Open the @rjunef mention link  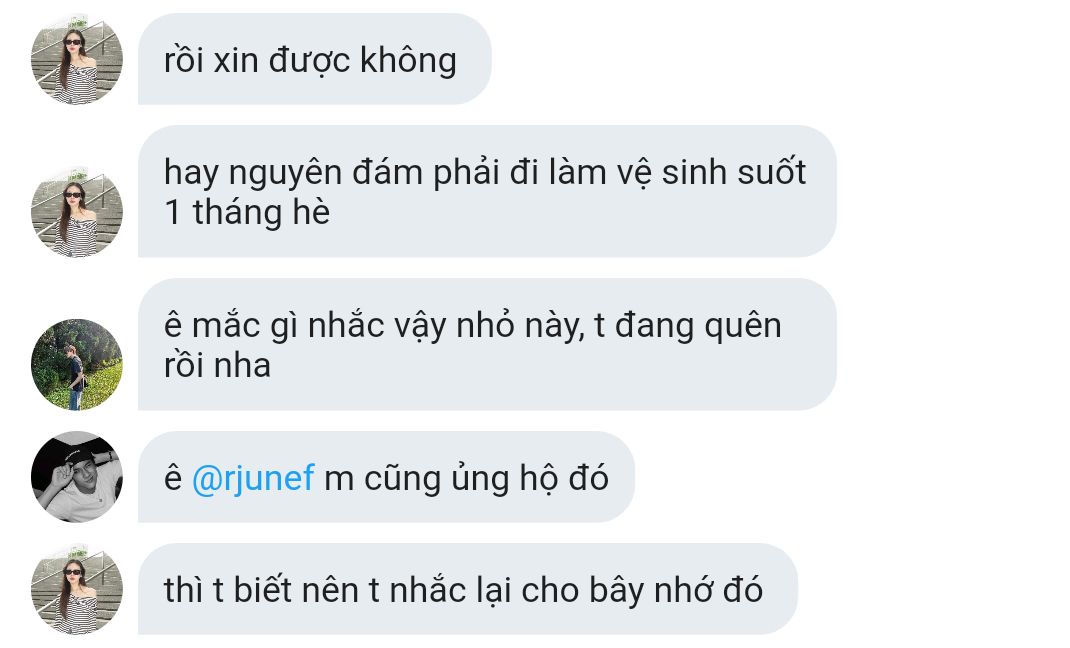click(x=253, y=477)
